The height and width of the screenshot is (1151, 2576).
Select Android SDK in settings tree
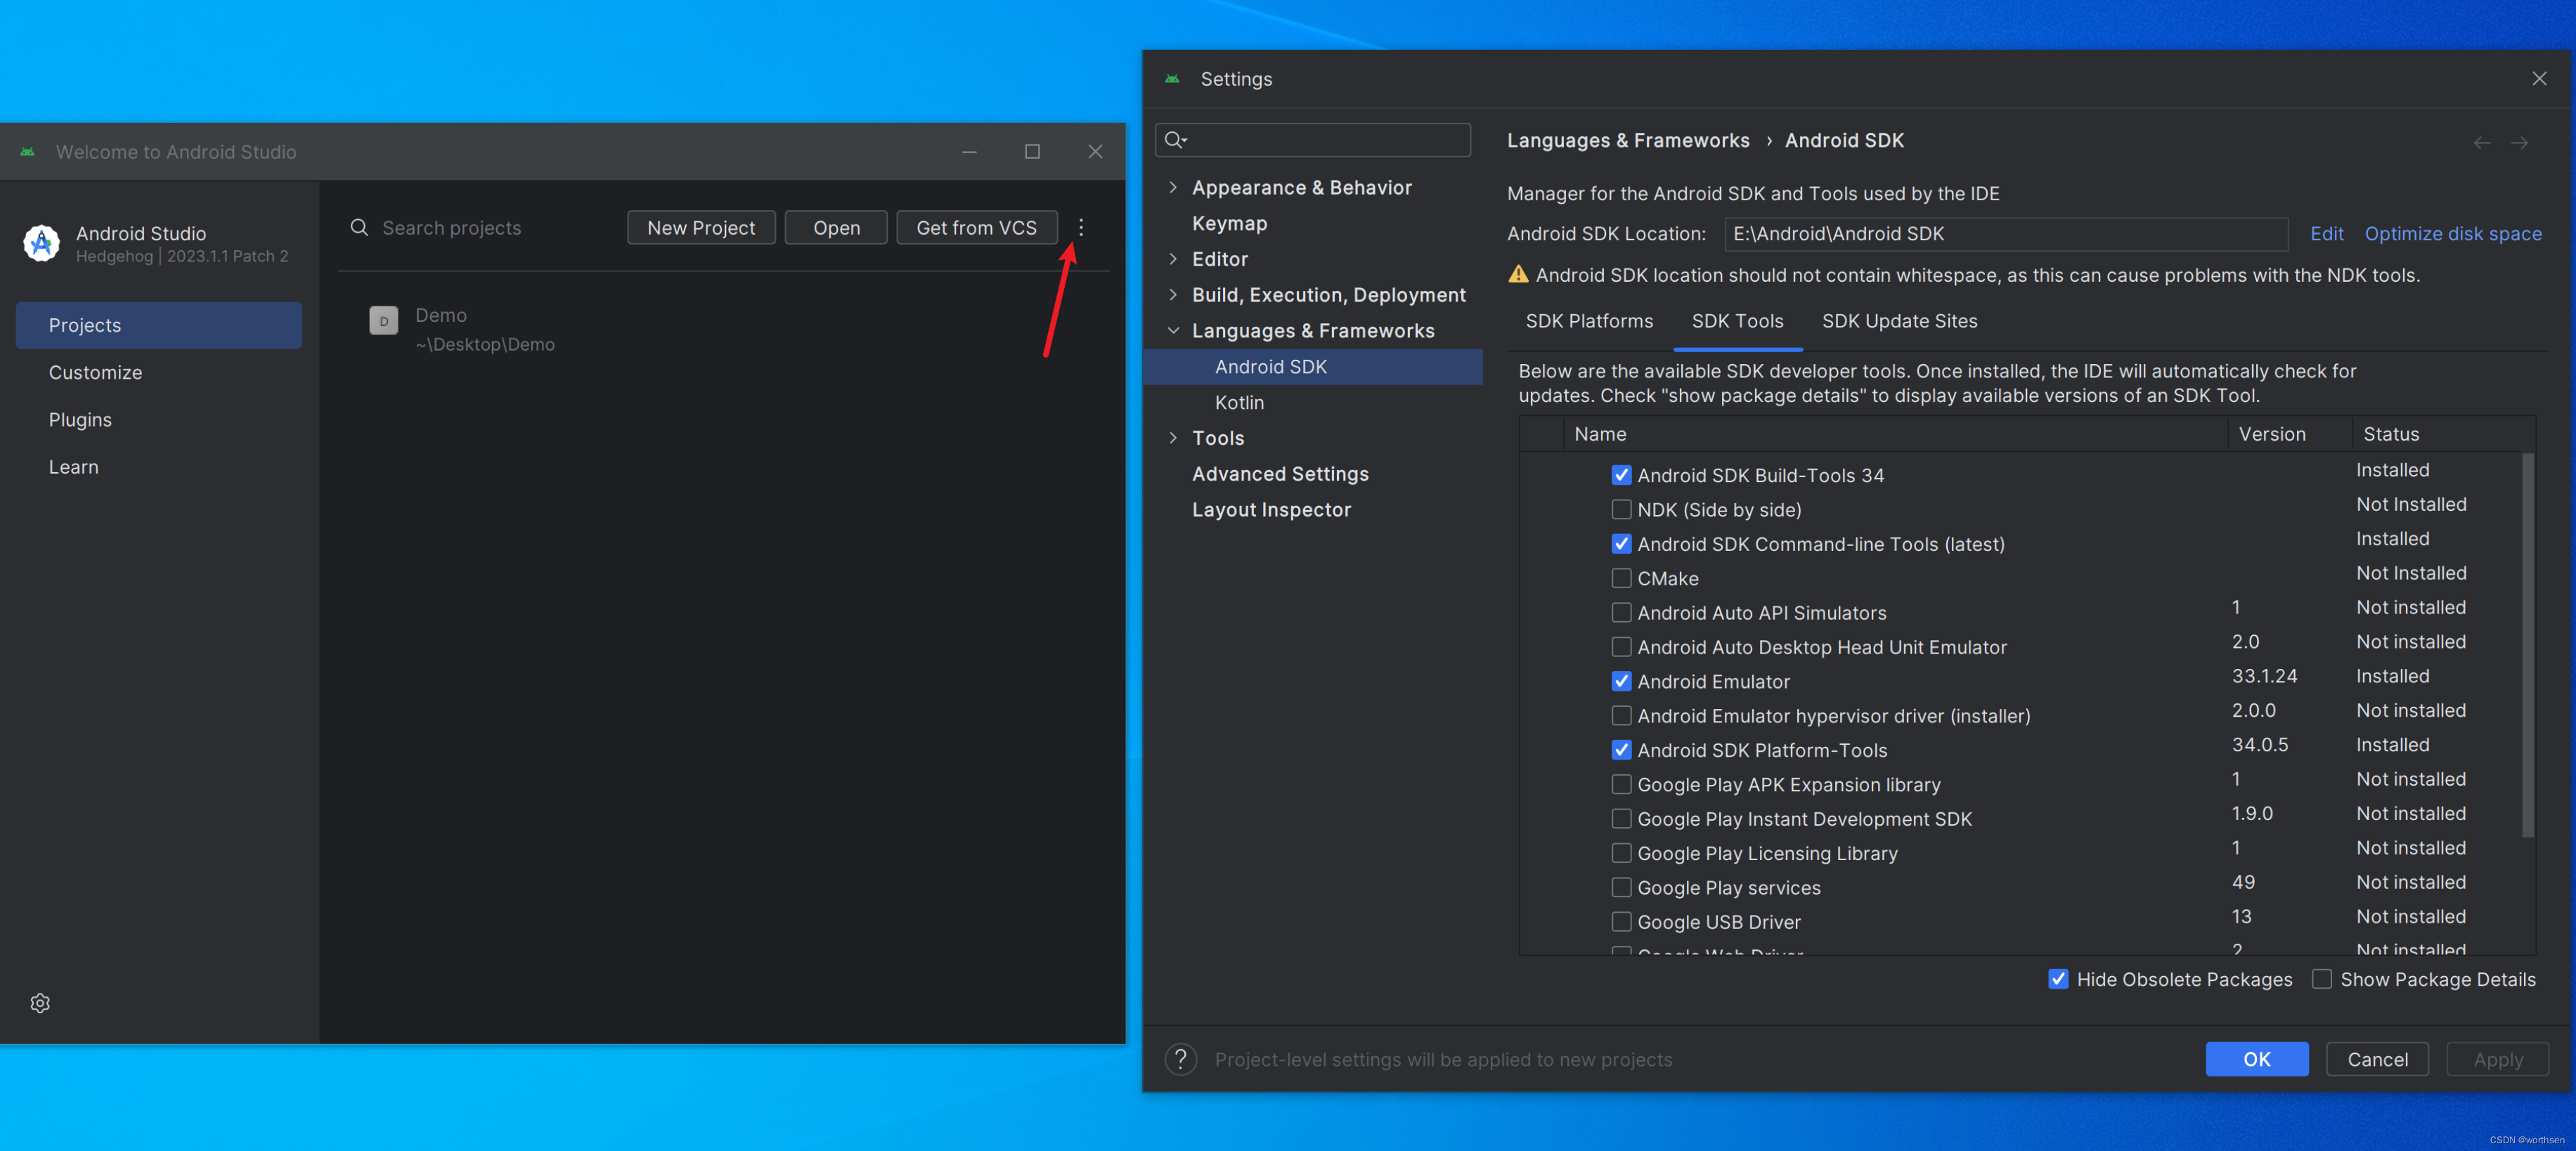1312,366
